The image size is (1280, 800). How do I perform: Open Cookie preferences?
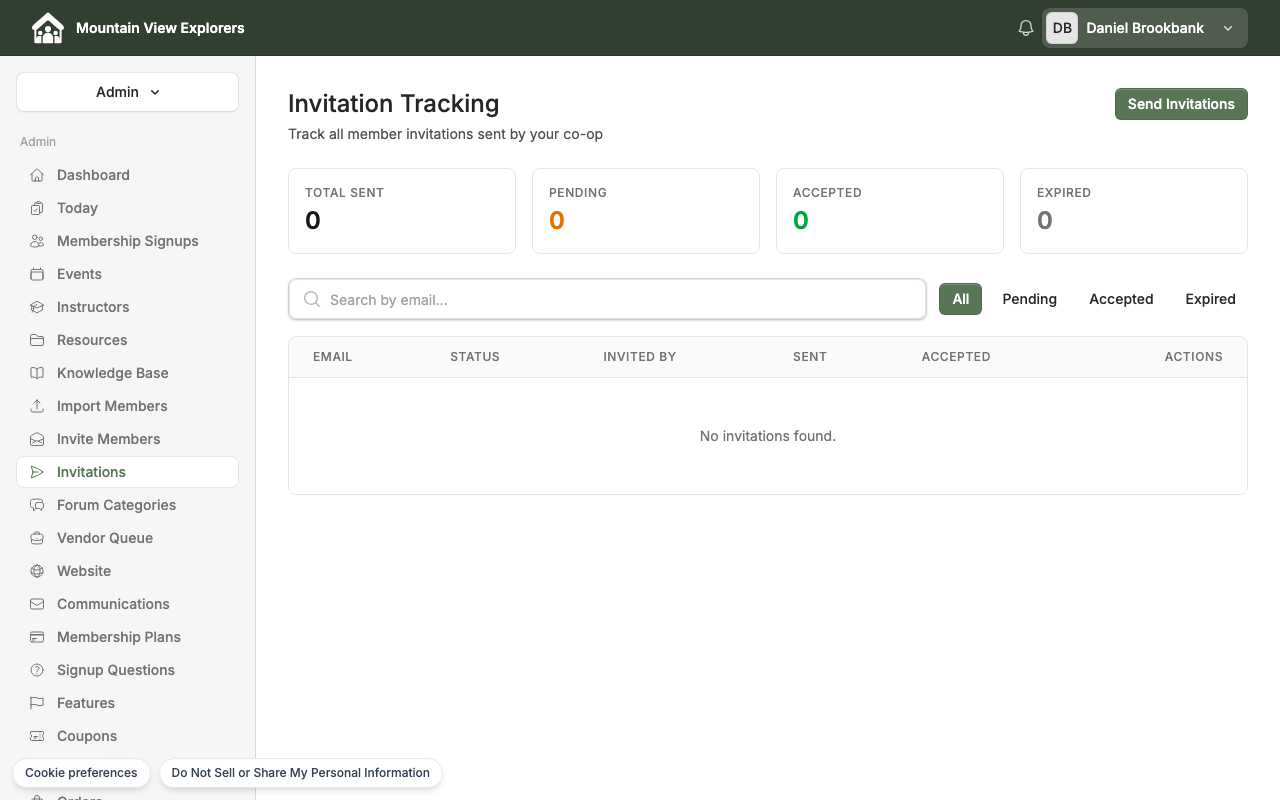tap(81, 773)
